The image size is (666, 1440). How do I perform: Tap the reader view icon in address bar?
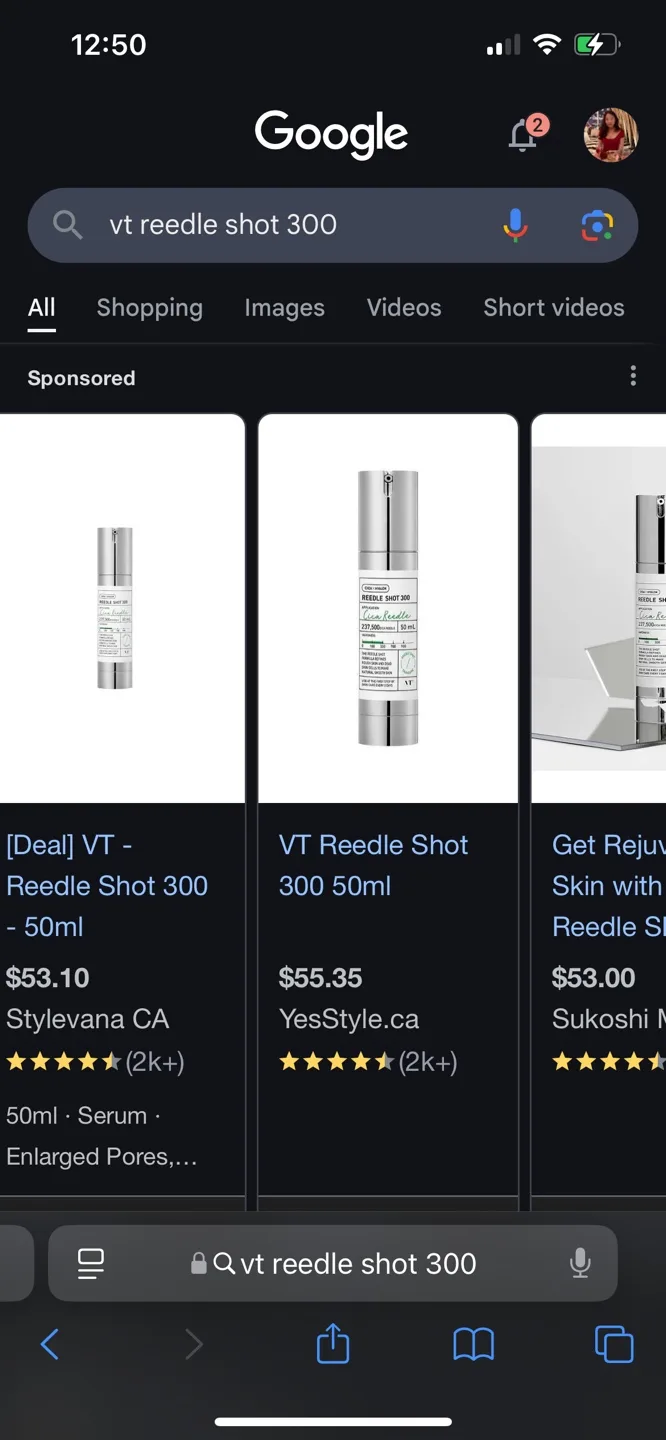coord(90,1264)
